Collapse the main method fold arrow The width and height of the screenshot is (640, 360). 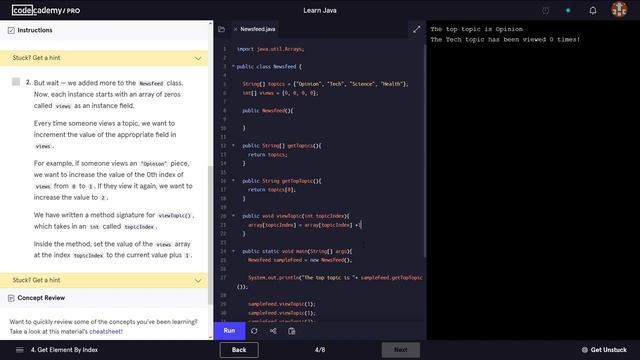coord(233,251)
